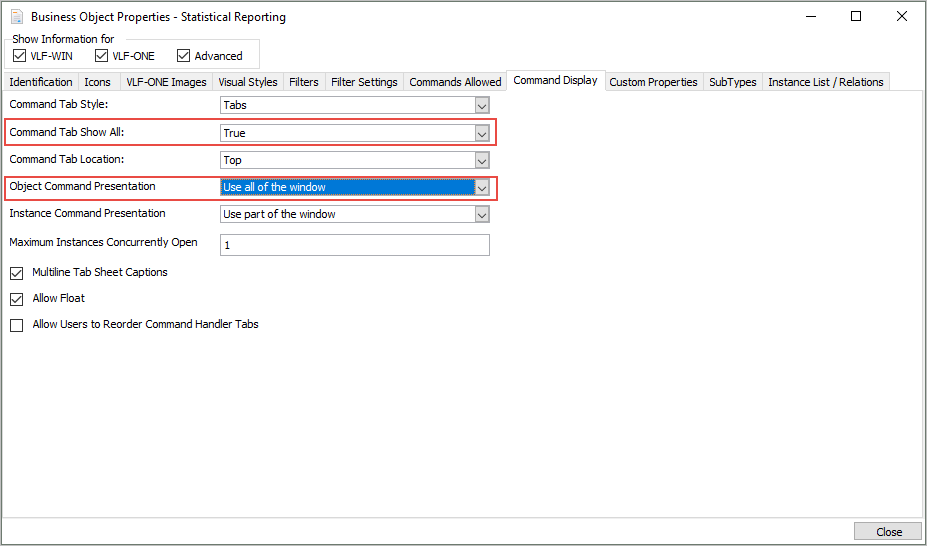
Task: Open the Icons tab
Action: 98,82
